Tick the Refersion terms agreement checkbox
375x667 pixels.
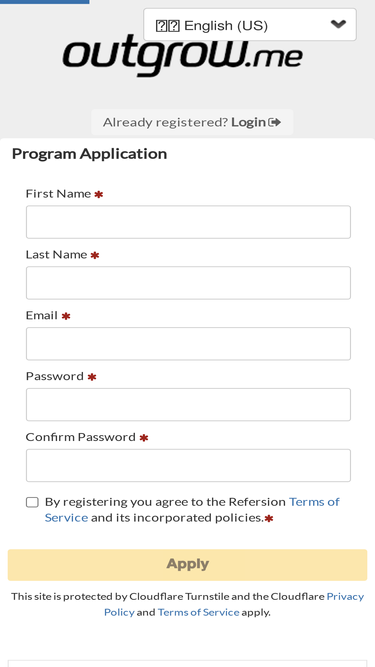(x=32, y=502)
